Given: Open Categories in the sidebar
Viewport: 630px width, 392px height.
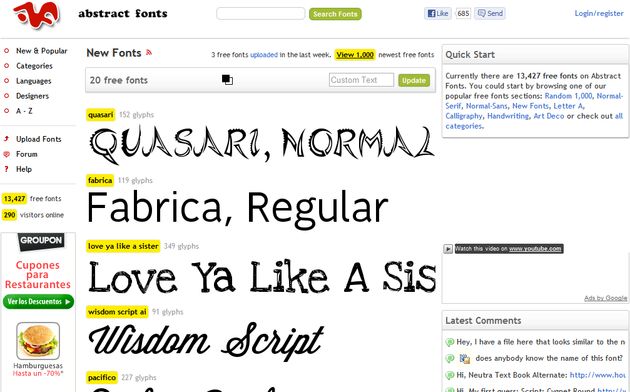Looking at the screenshot, I should pos(34,66).
